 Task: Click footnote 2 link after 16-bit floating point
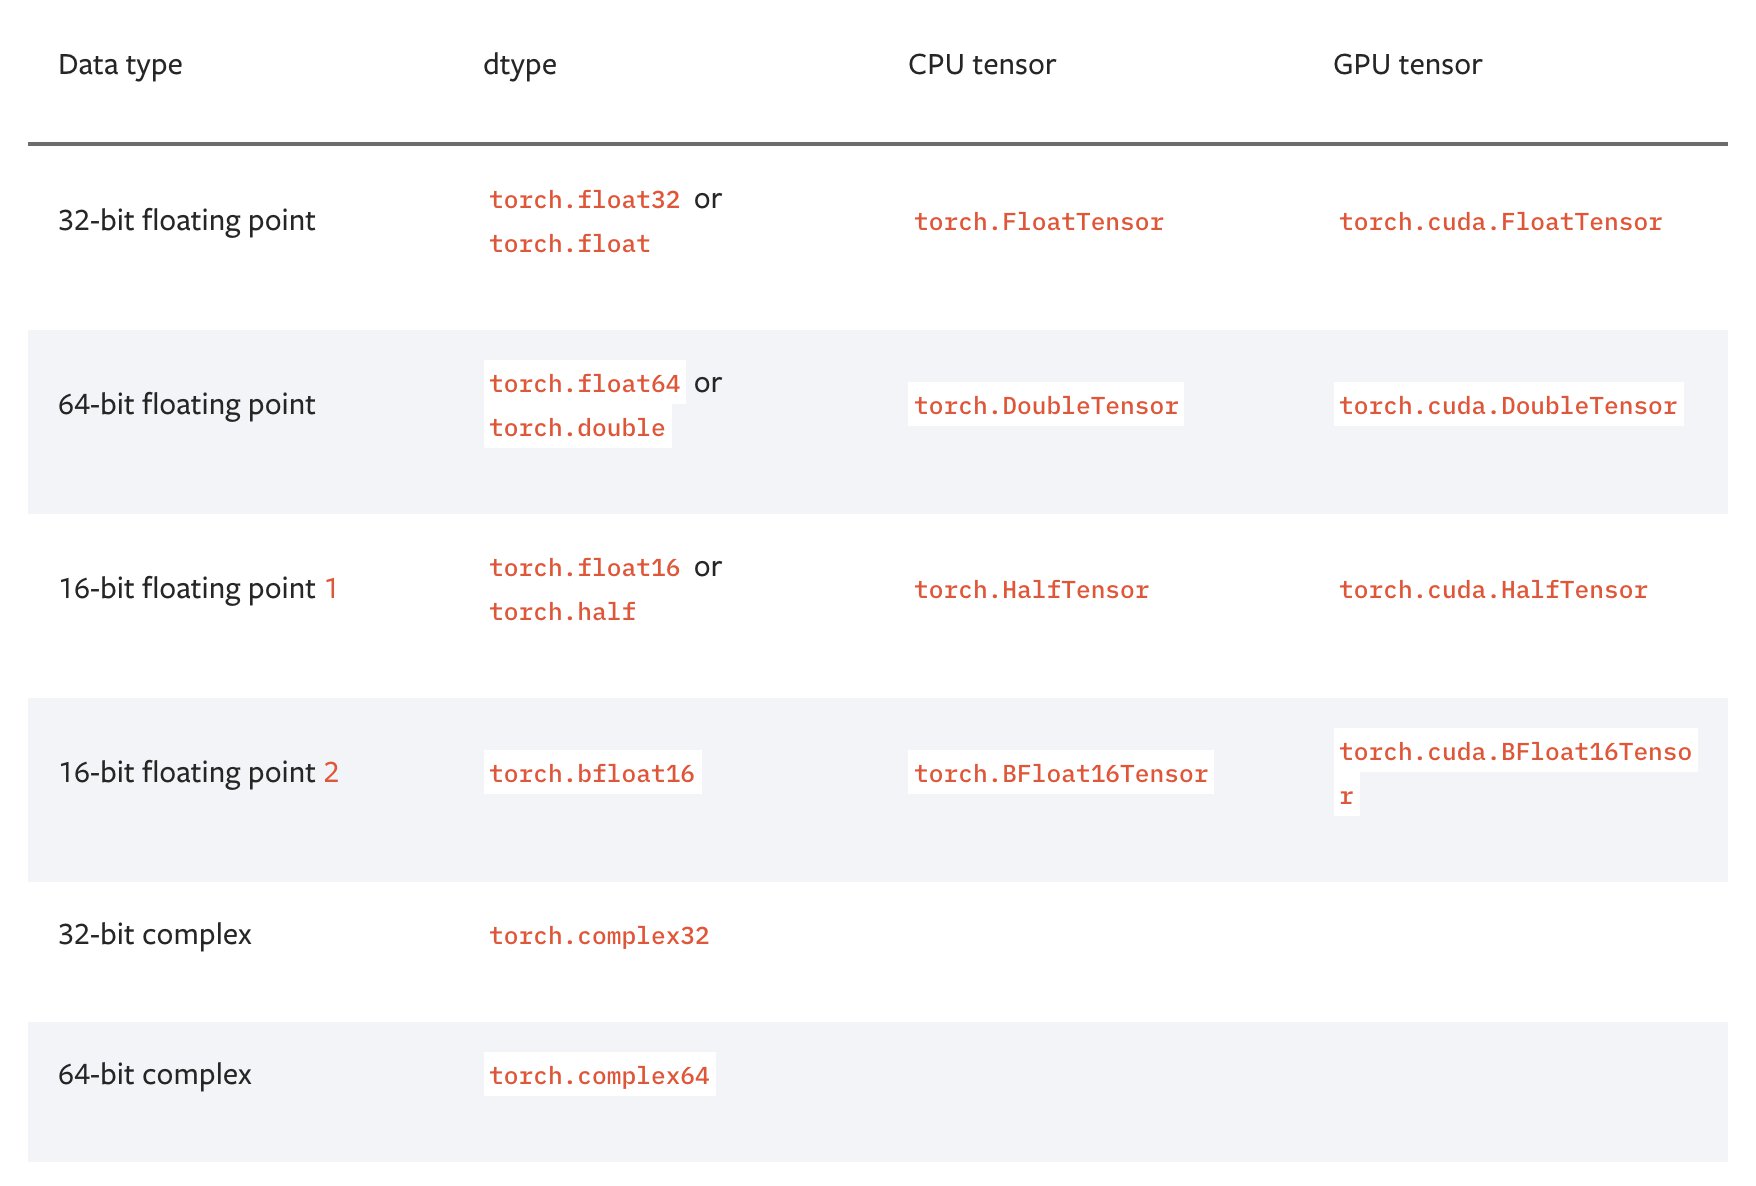[331, 772]
